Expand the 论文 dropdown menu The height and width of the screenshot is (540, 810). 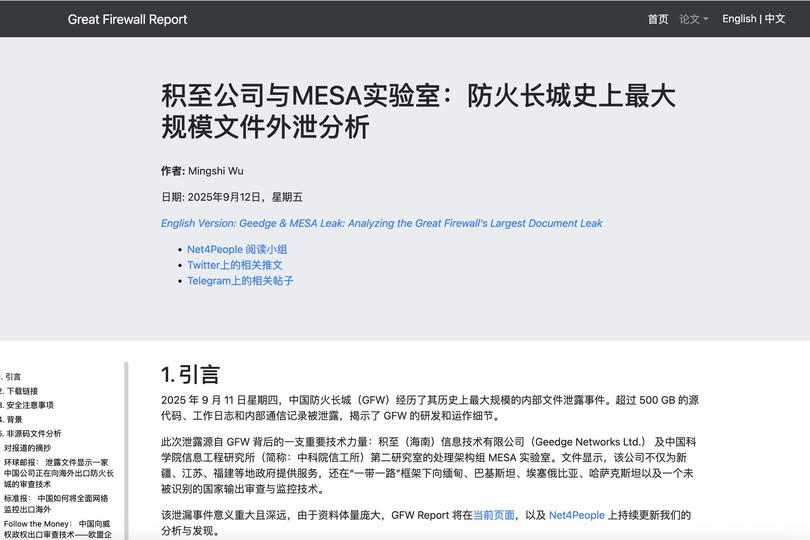pos(693,19)
